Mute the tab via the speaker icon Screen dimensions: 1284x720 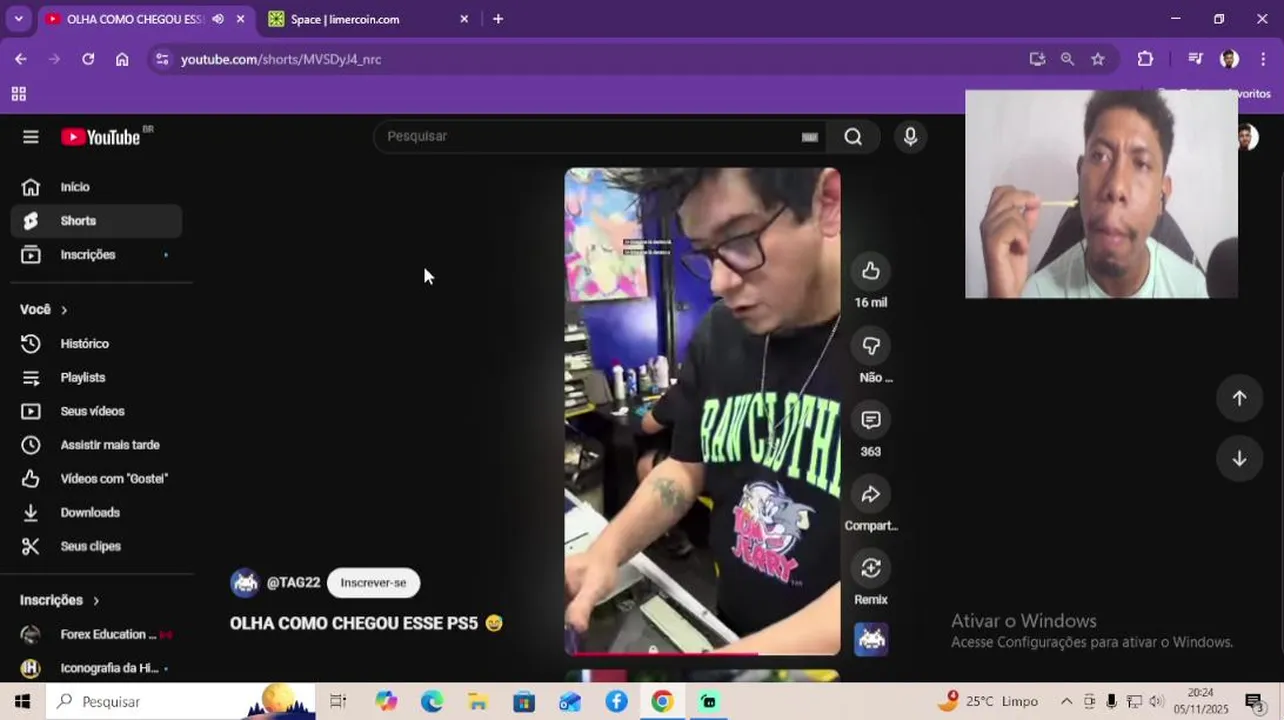pos(218,19)
